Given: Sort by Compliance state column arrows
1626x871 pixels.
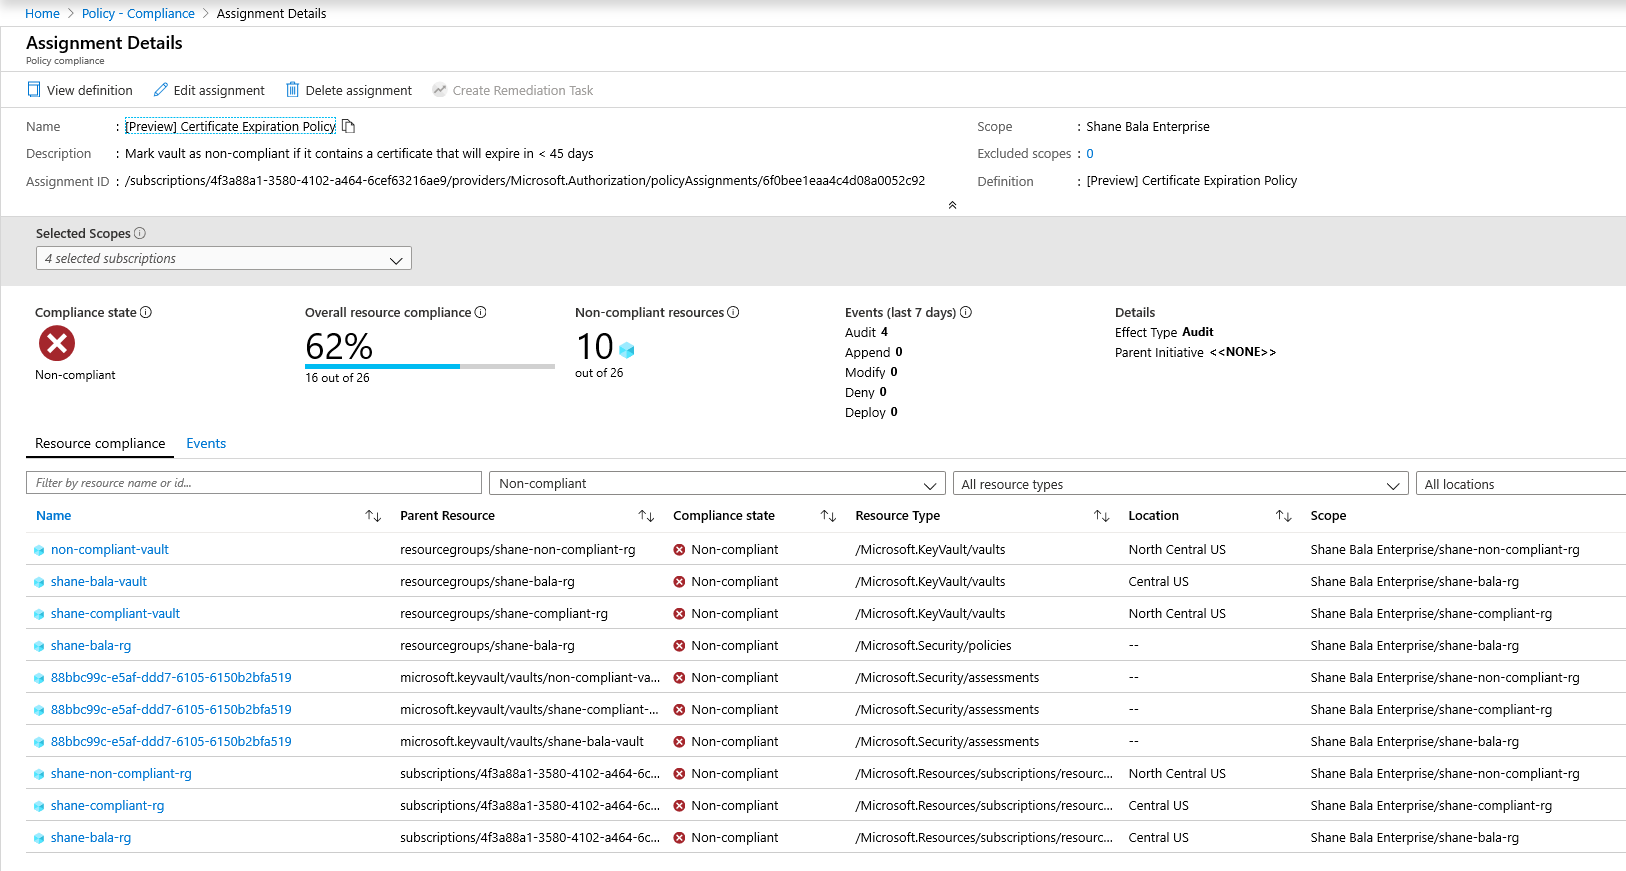Looking at the screenshot, I should tap(828, 516).
